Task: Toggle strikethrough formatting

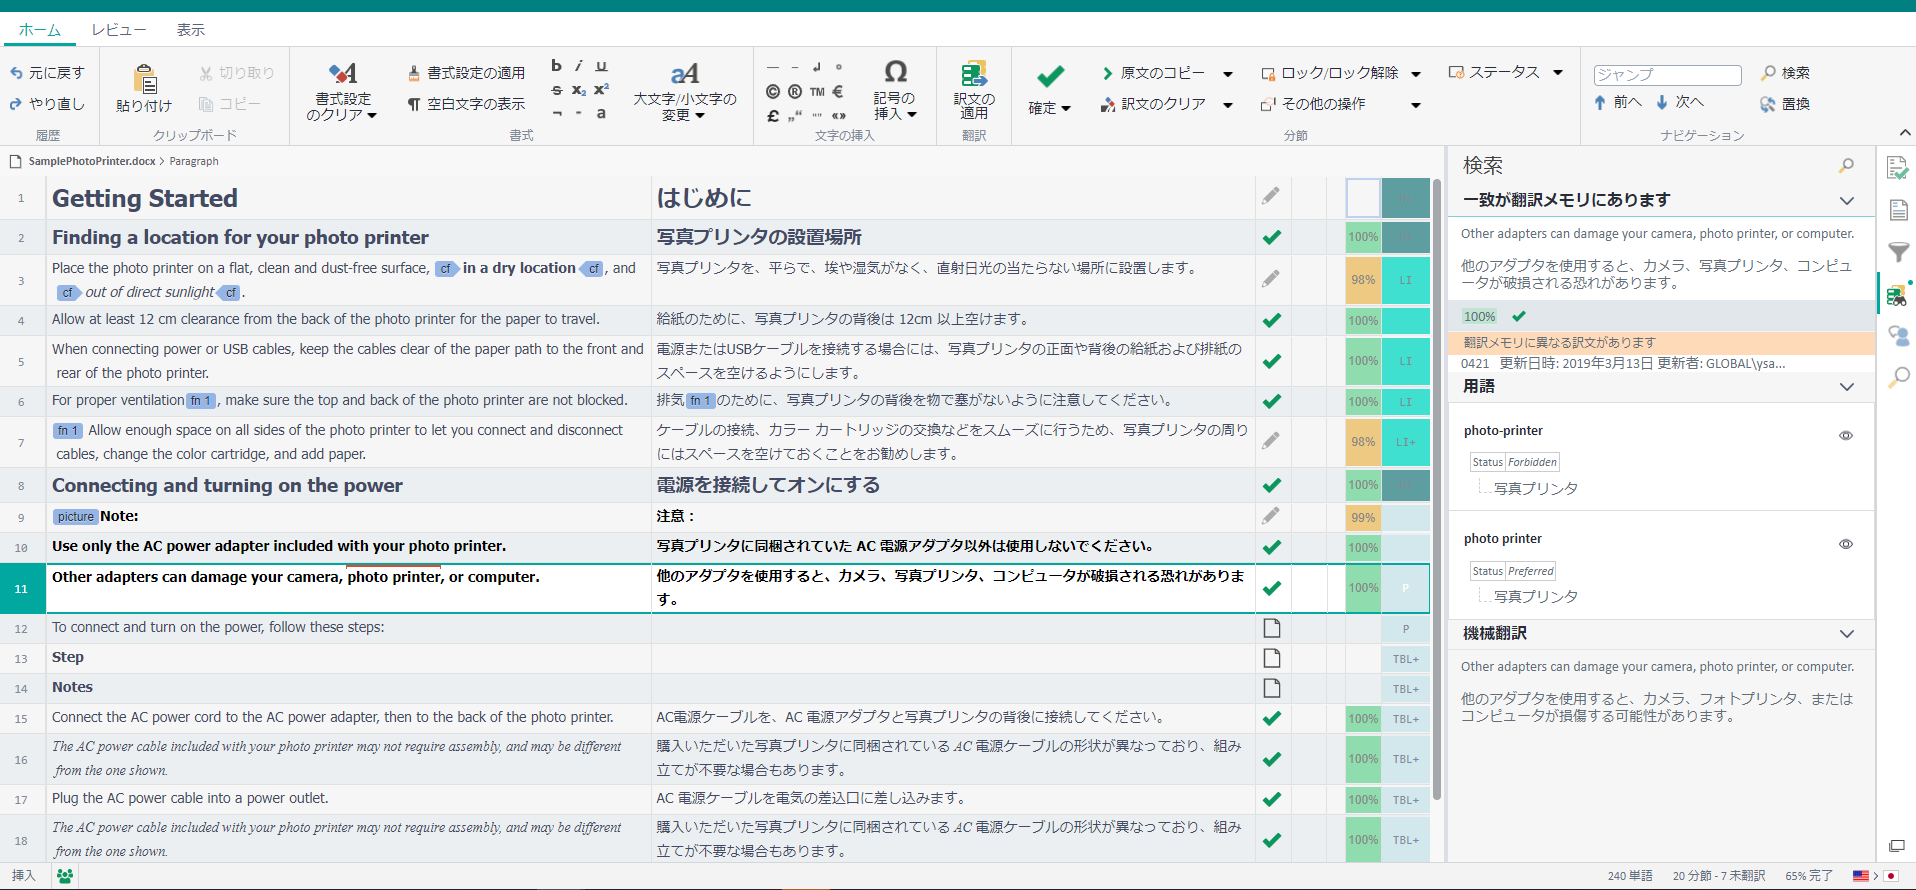Action: pyautogui.click(x=557, y=90)
